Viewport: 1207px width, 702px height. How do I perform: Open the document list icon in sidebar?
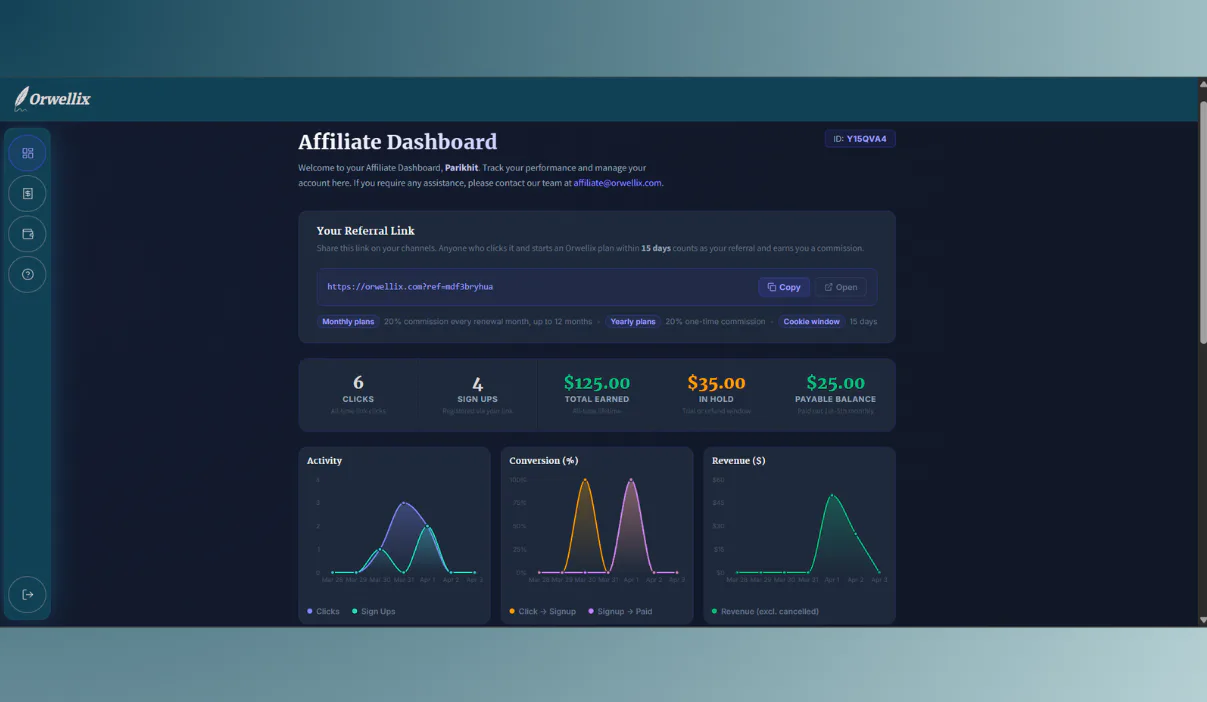tap(27, 193)
